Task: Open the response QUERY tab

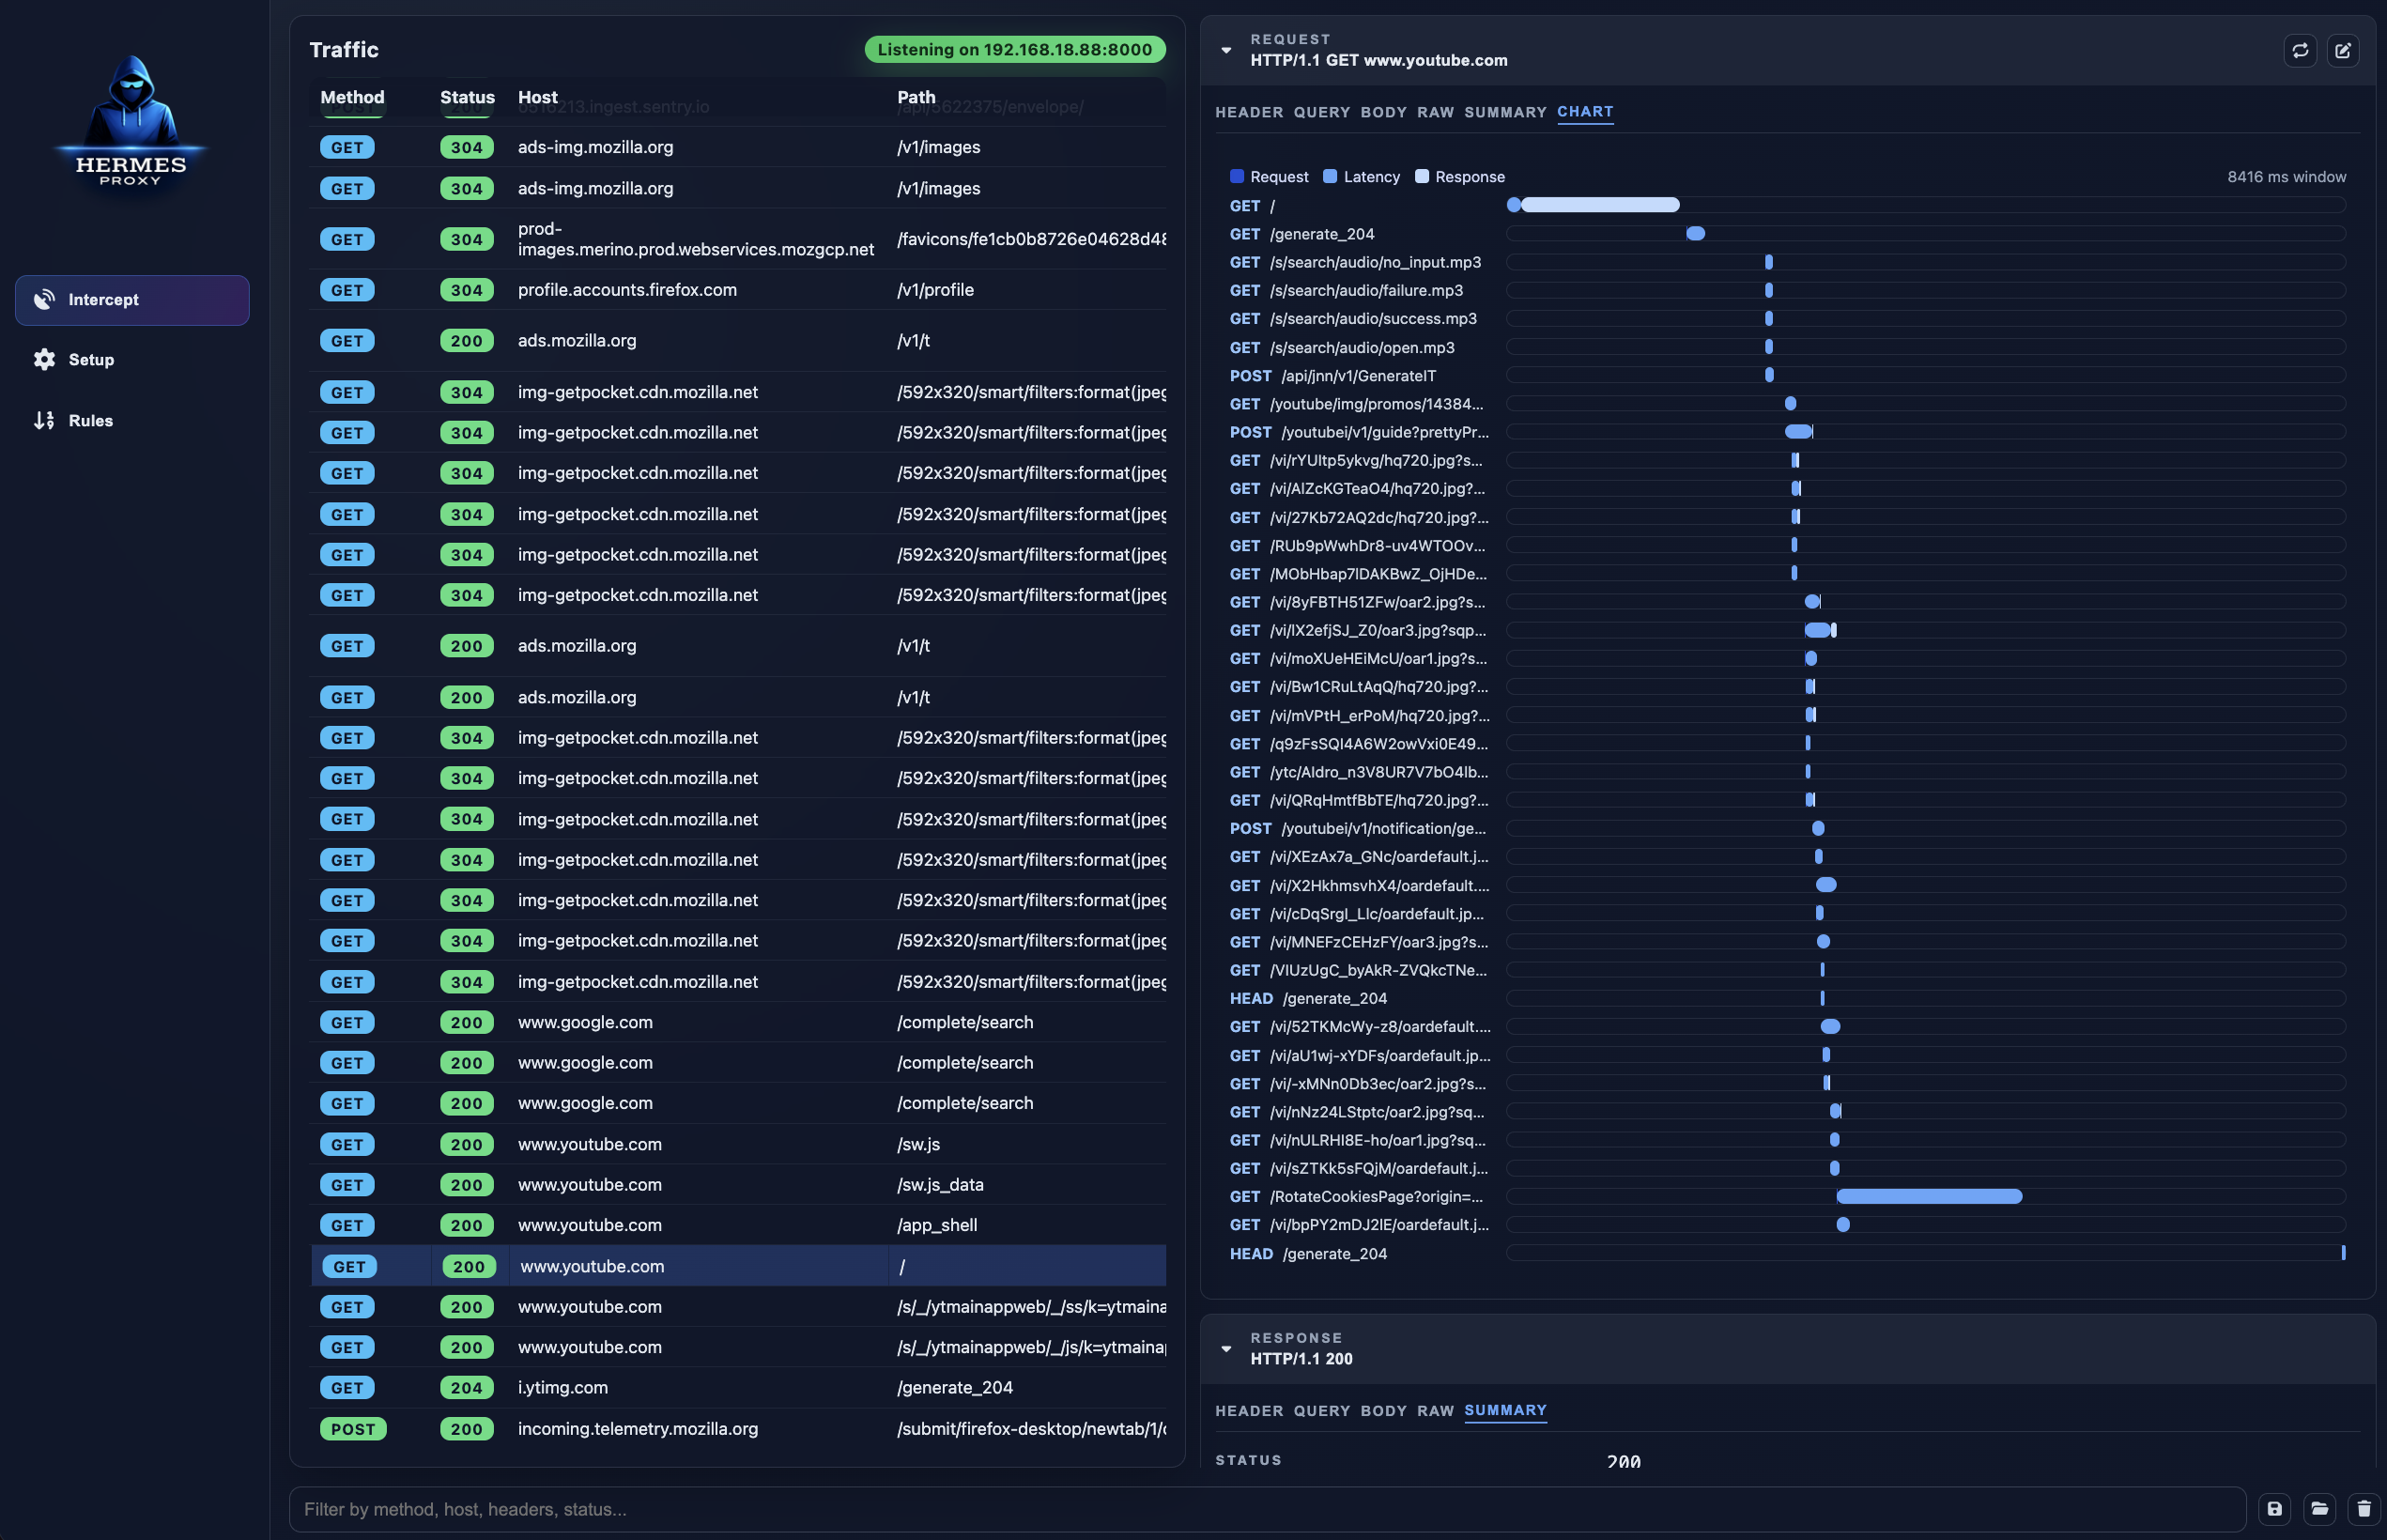Action: click(x=1322, y=1410)
